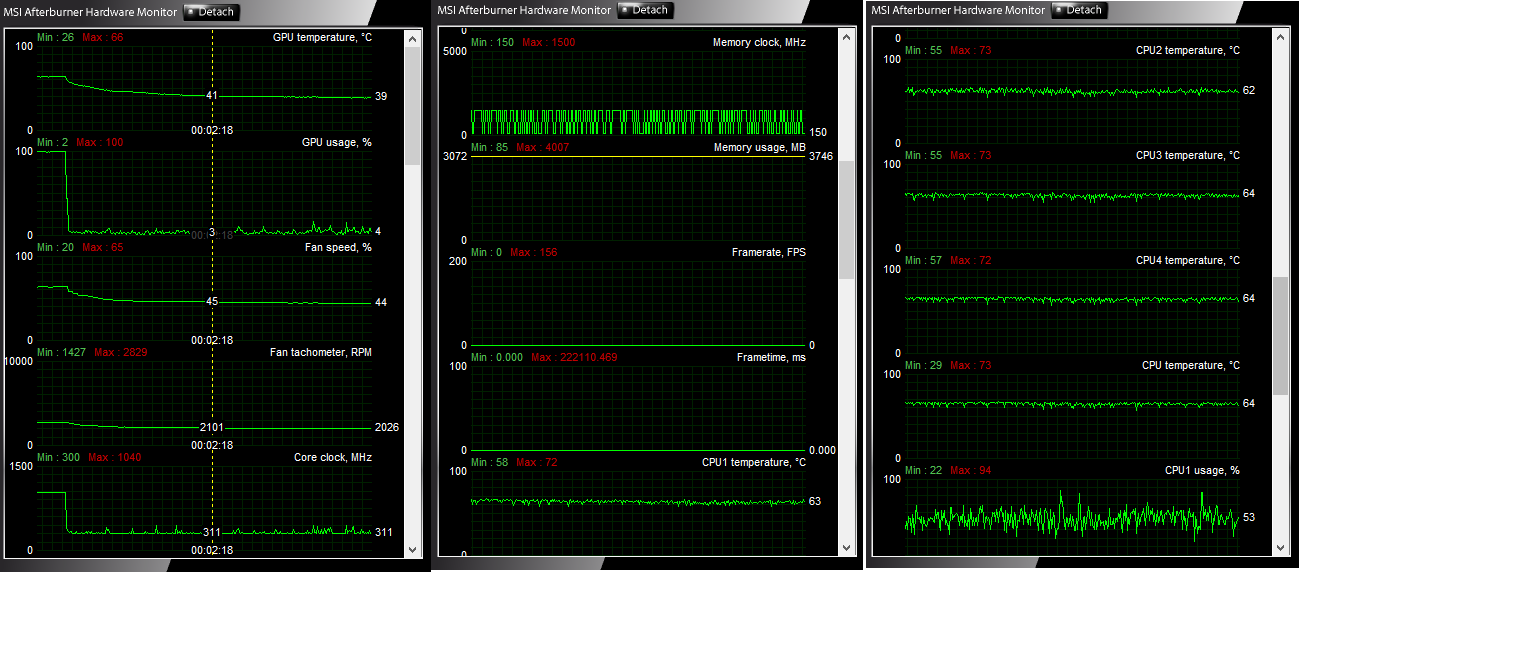Click the Max : 1500 memory clock value

coord(548,42)
